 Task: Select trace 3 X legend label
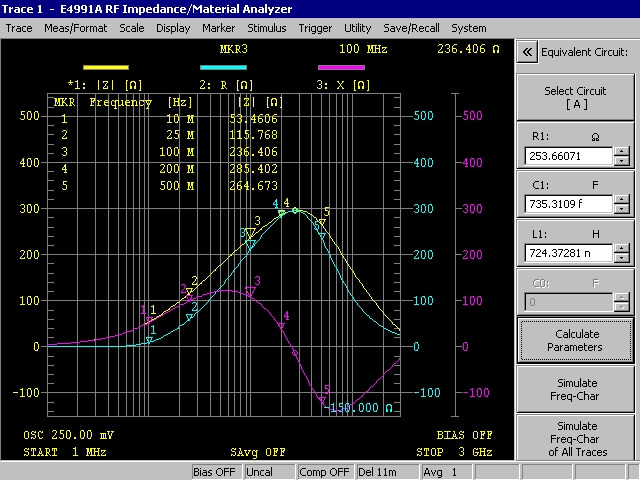[343, 85]
